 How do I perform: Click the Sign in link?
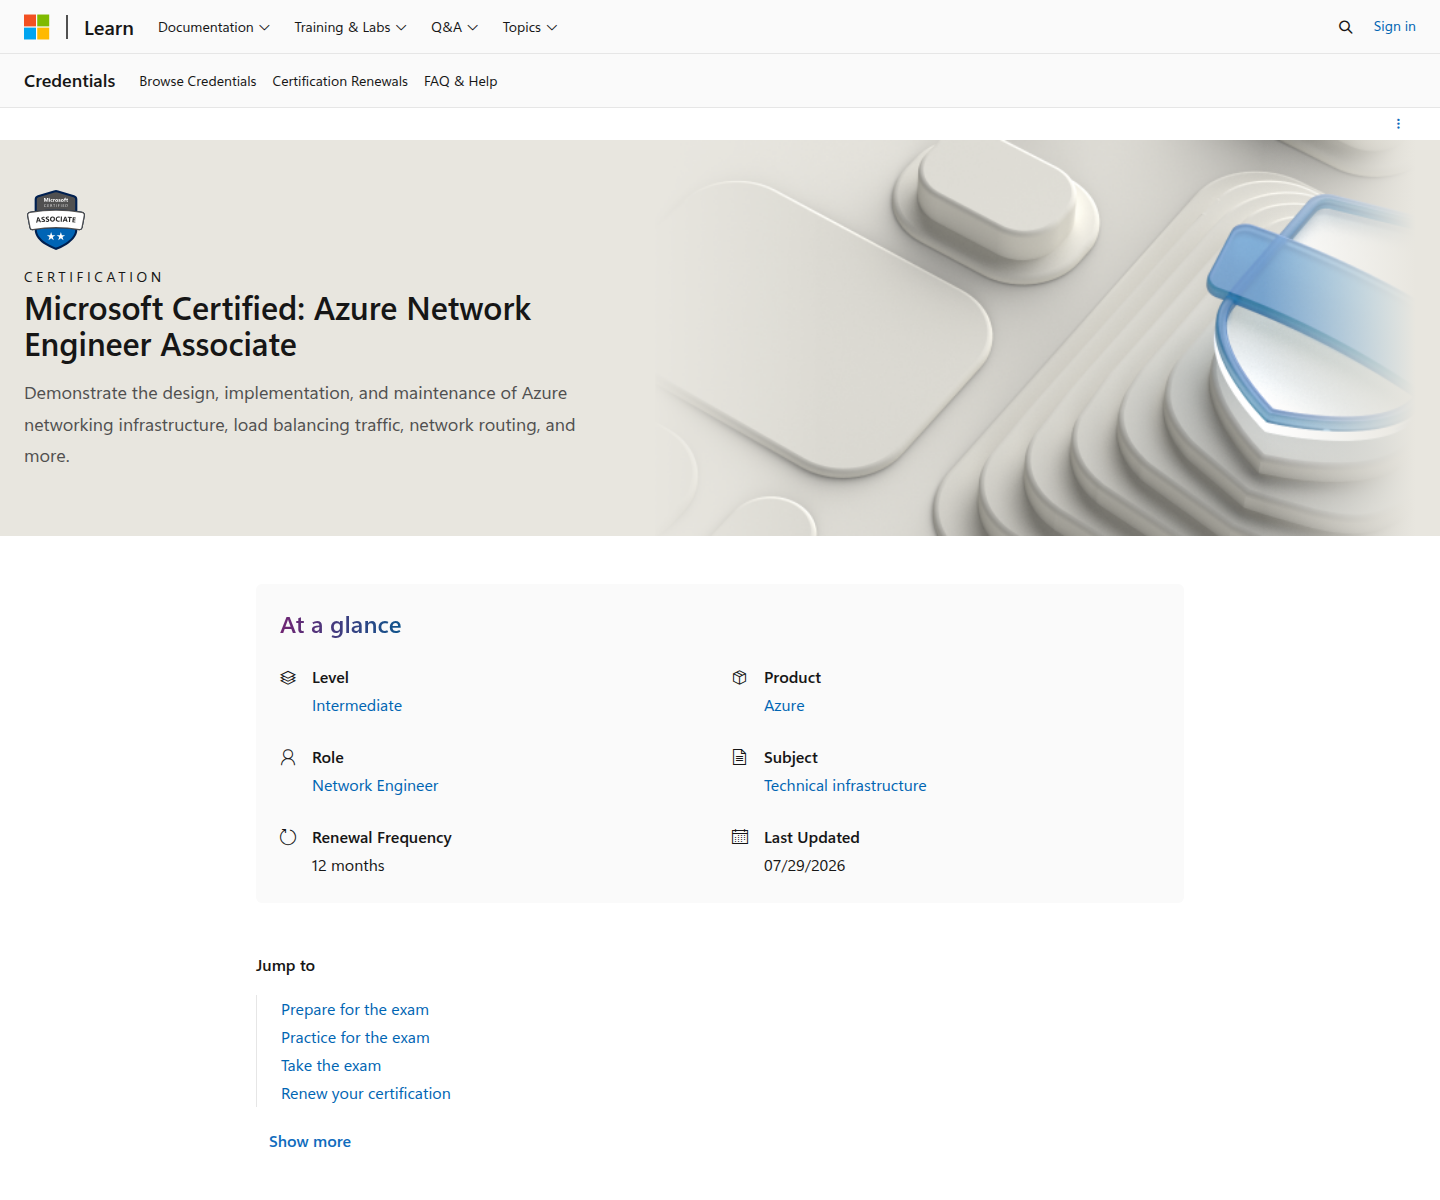(x=1394, y=26)
